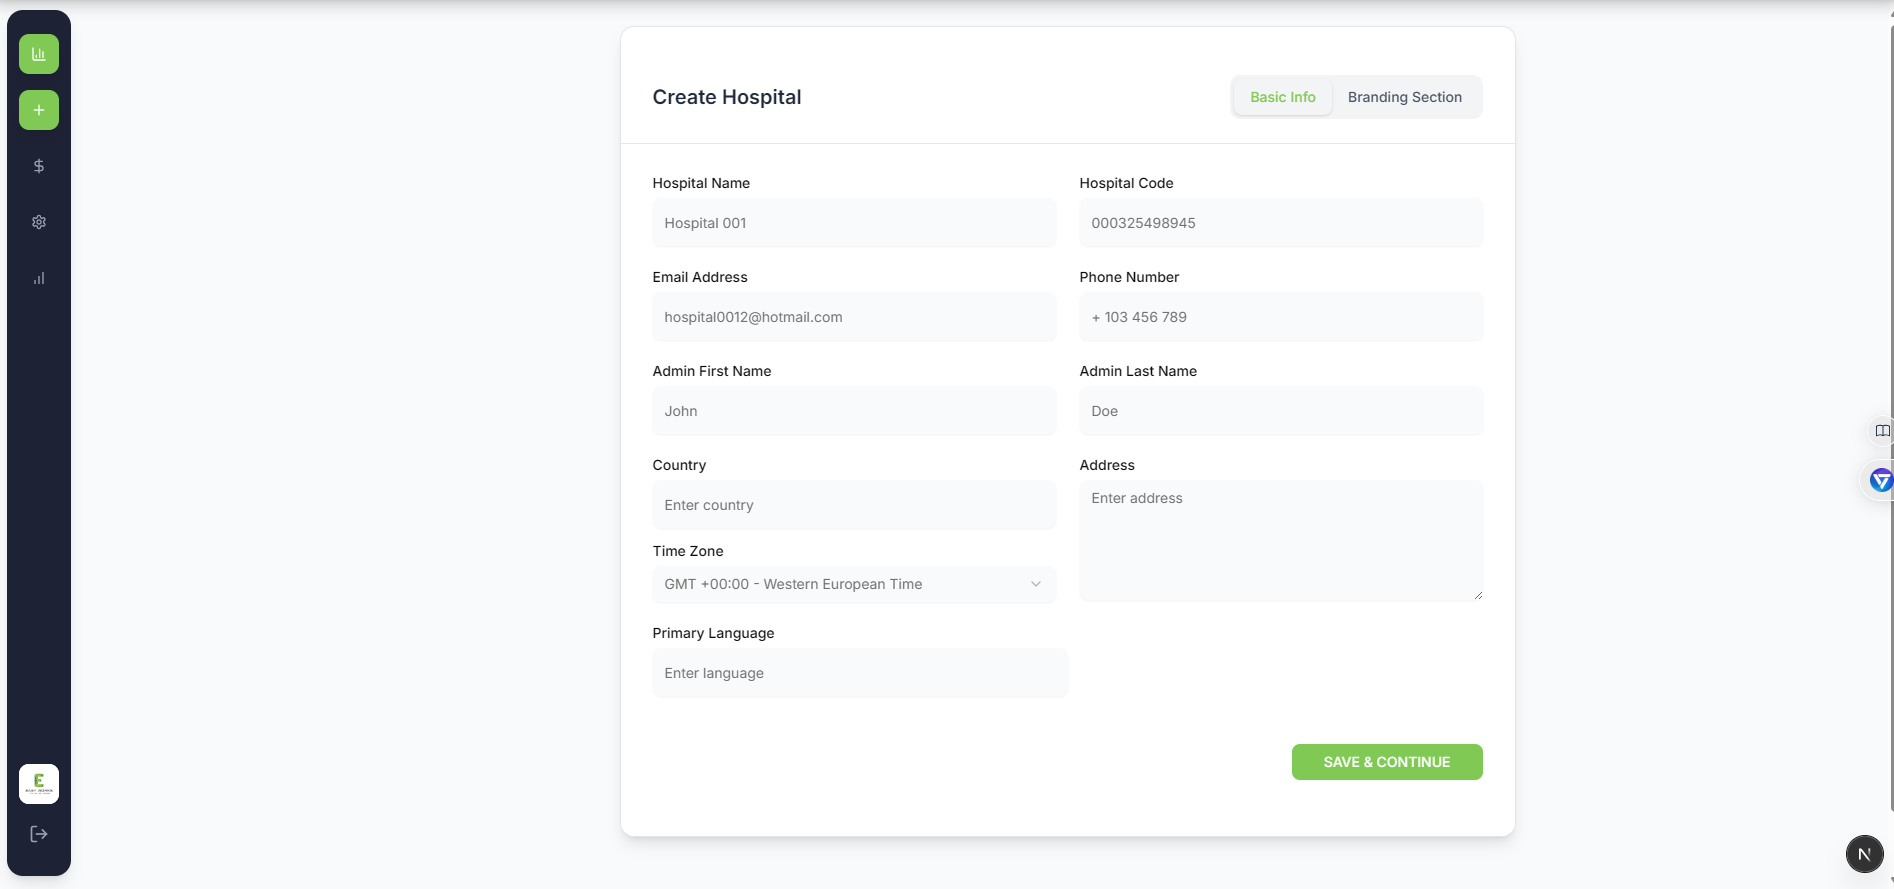Select the Basic Info tab
The height and width of the screenshot is (889, 1894).
tap(1282, 97)
